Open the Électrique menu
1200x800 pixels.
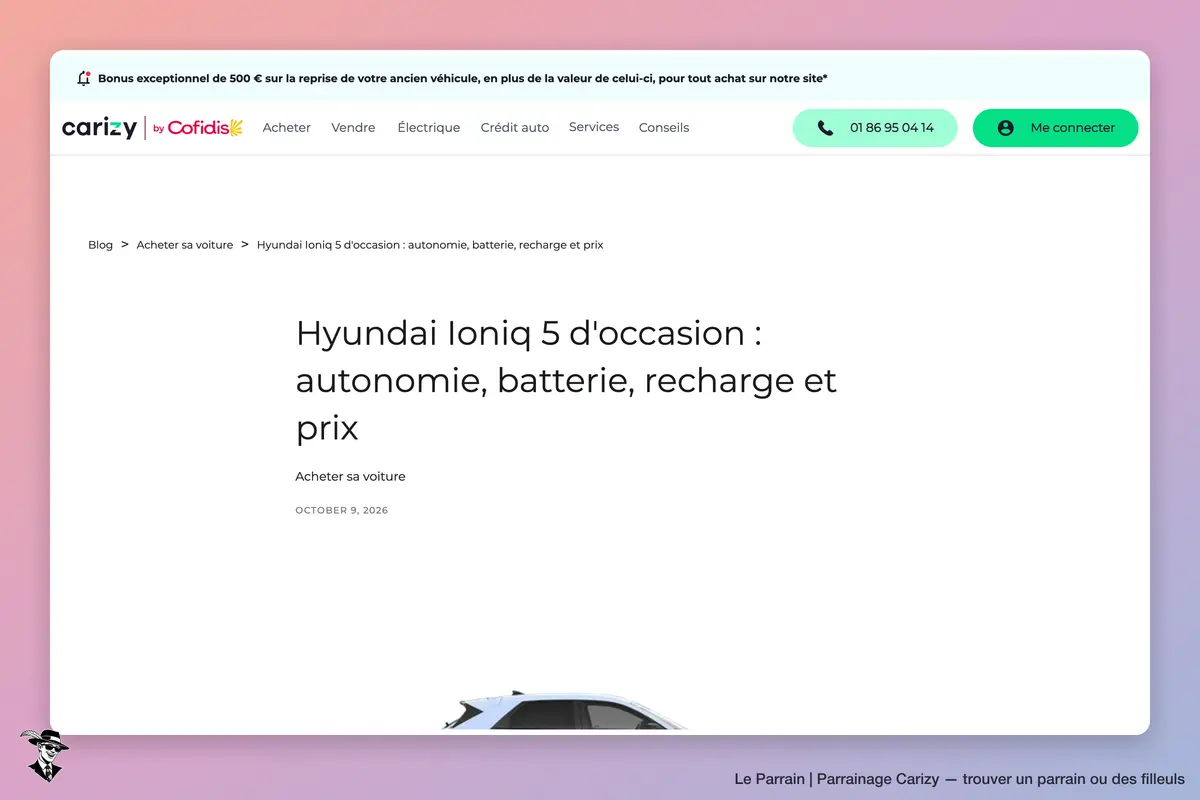coord(429,128)
